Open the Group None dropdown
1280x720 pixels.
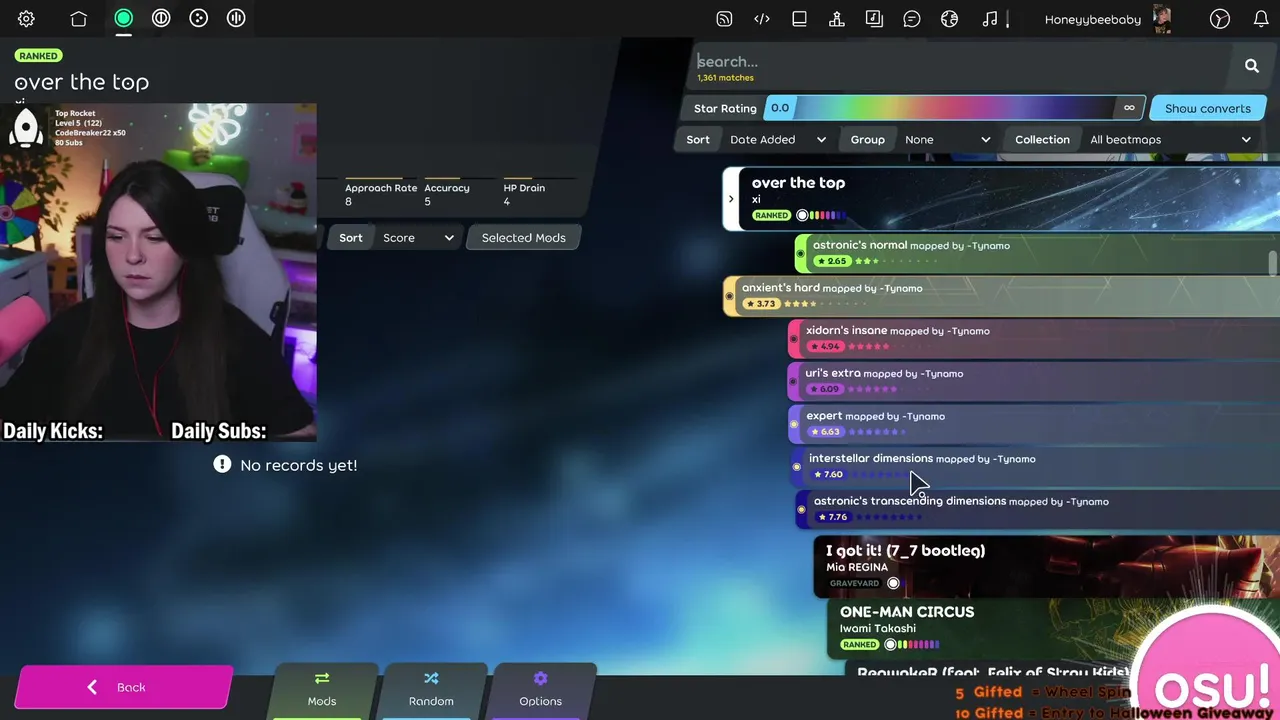(947, 140)
